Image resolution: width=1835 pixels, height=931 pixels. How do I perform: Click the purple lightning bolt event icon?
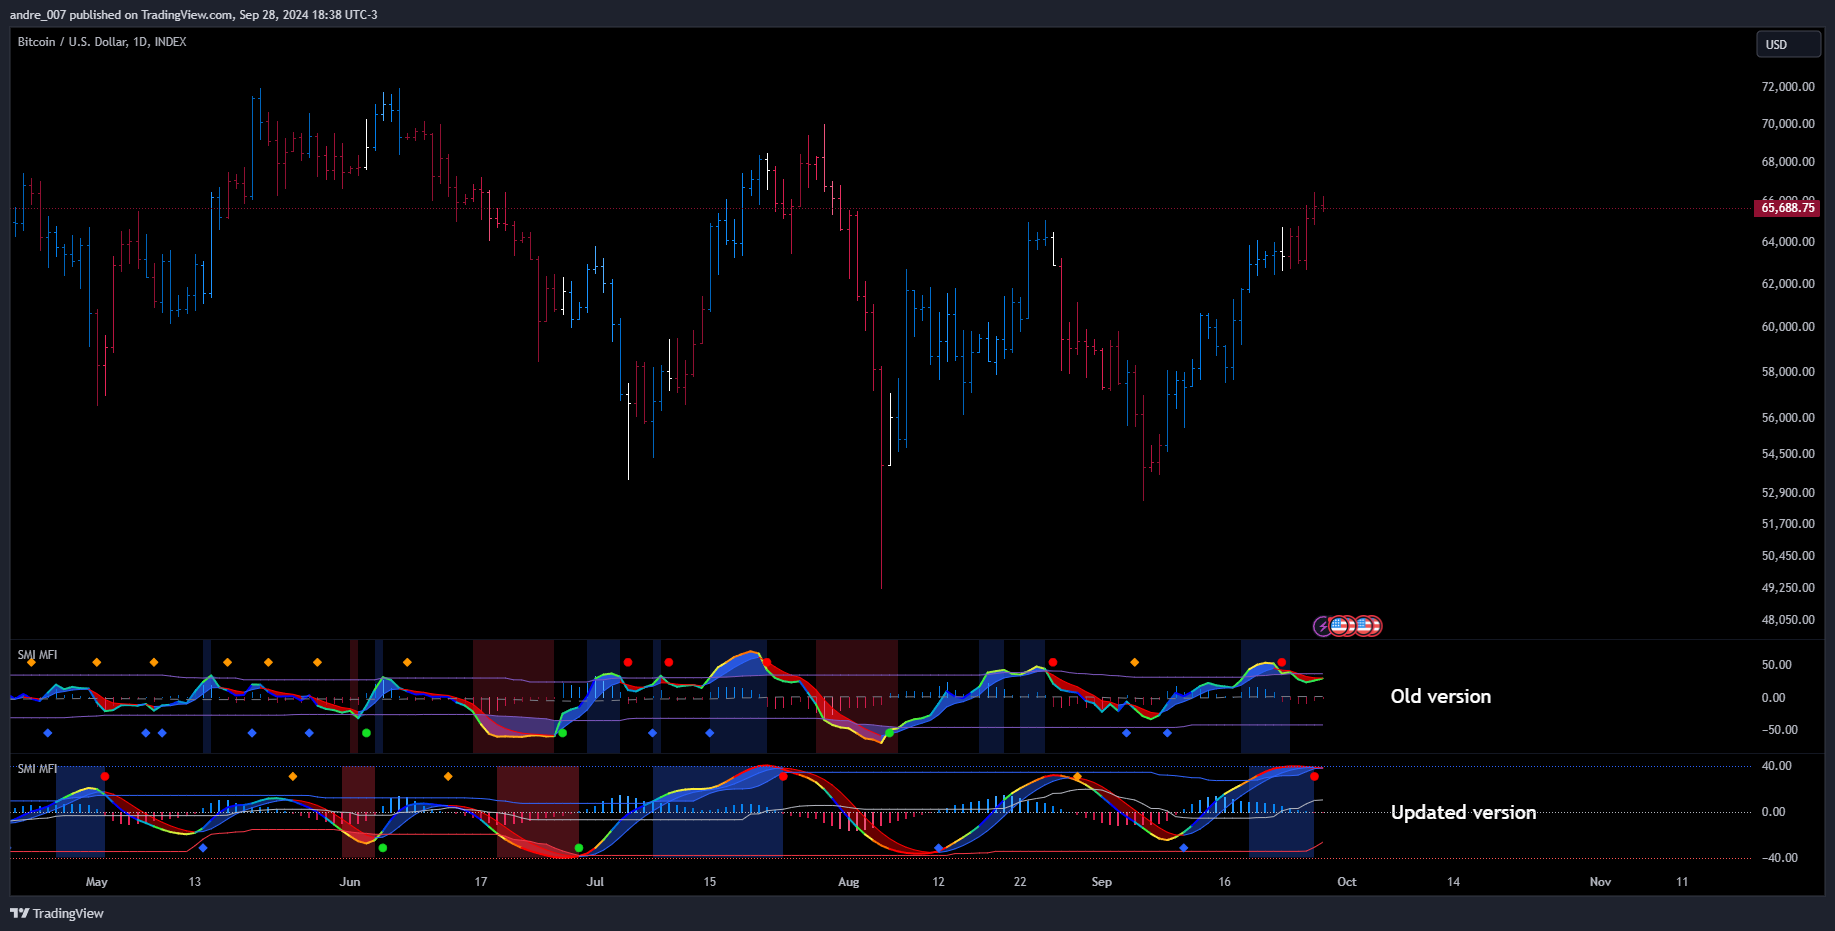pos(1322,626)
